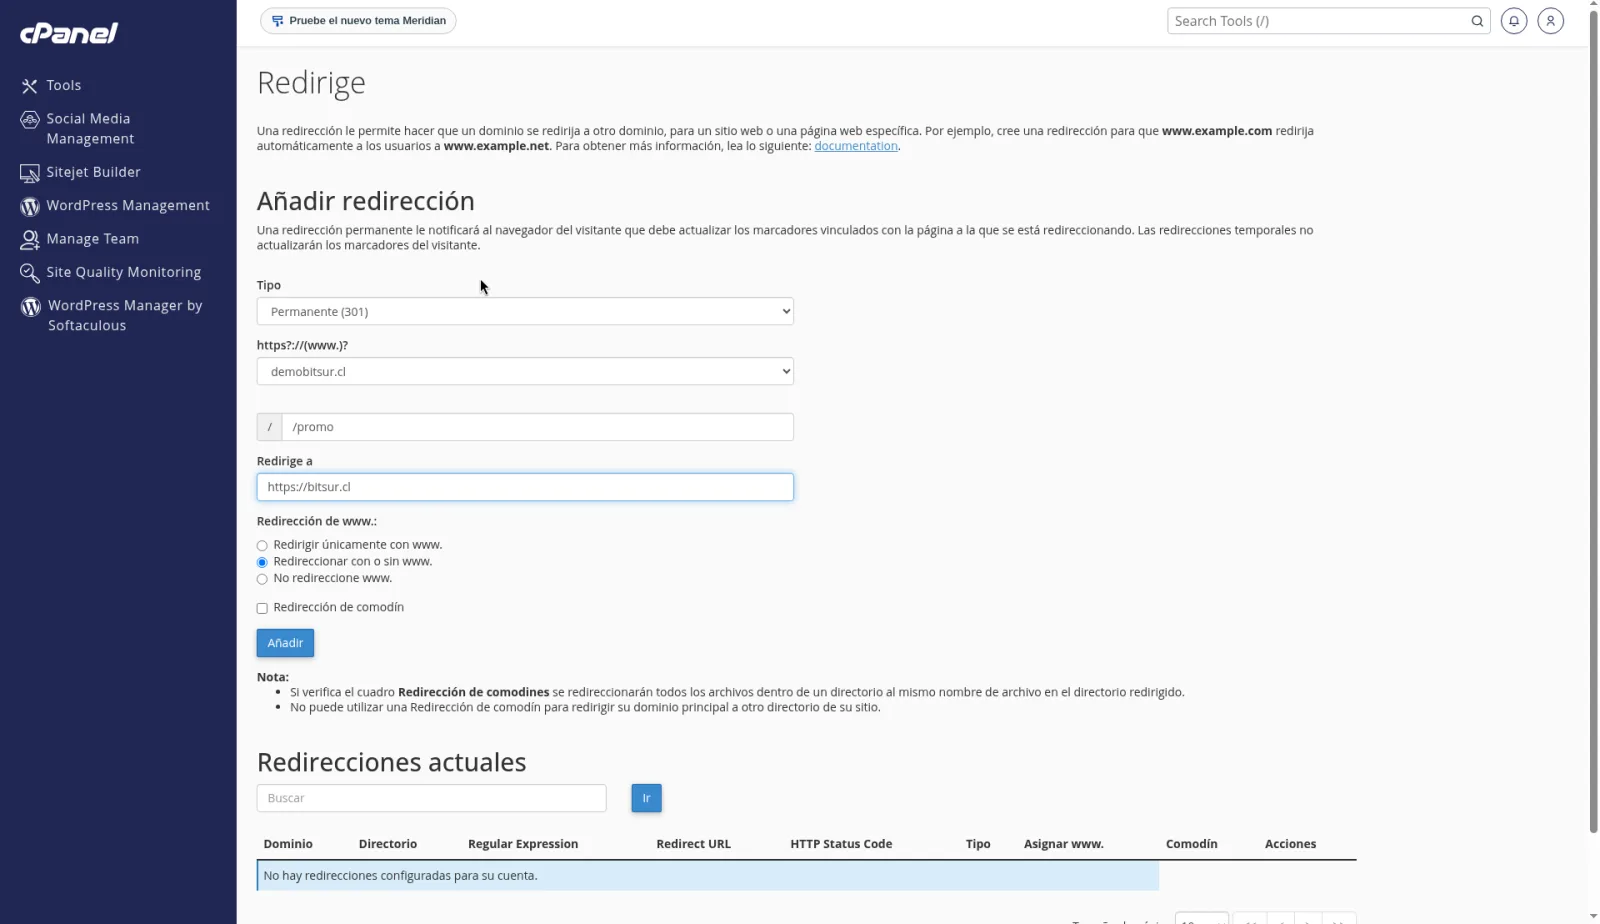Select 'No redireccione www.' option
Screen dimensions: 1600x924
coord(262,580)
